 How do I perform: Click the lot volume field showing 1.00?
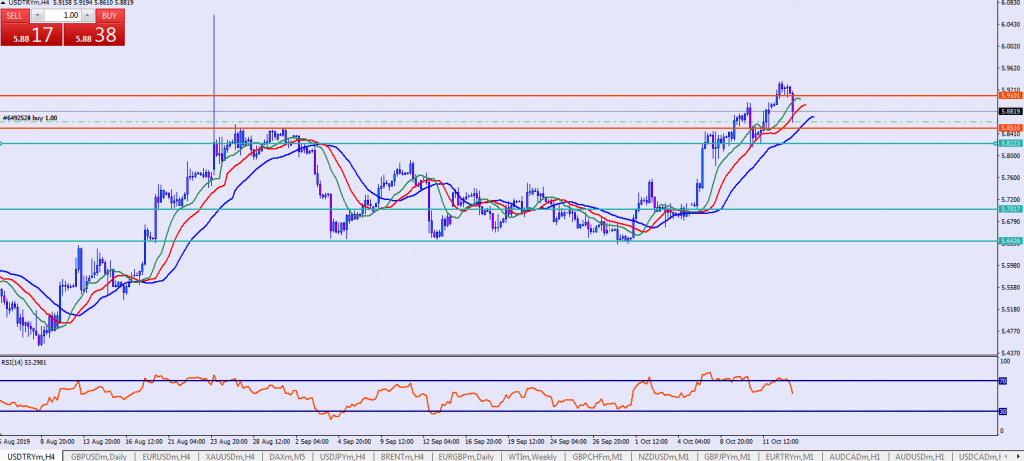(x=64, y=16)
